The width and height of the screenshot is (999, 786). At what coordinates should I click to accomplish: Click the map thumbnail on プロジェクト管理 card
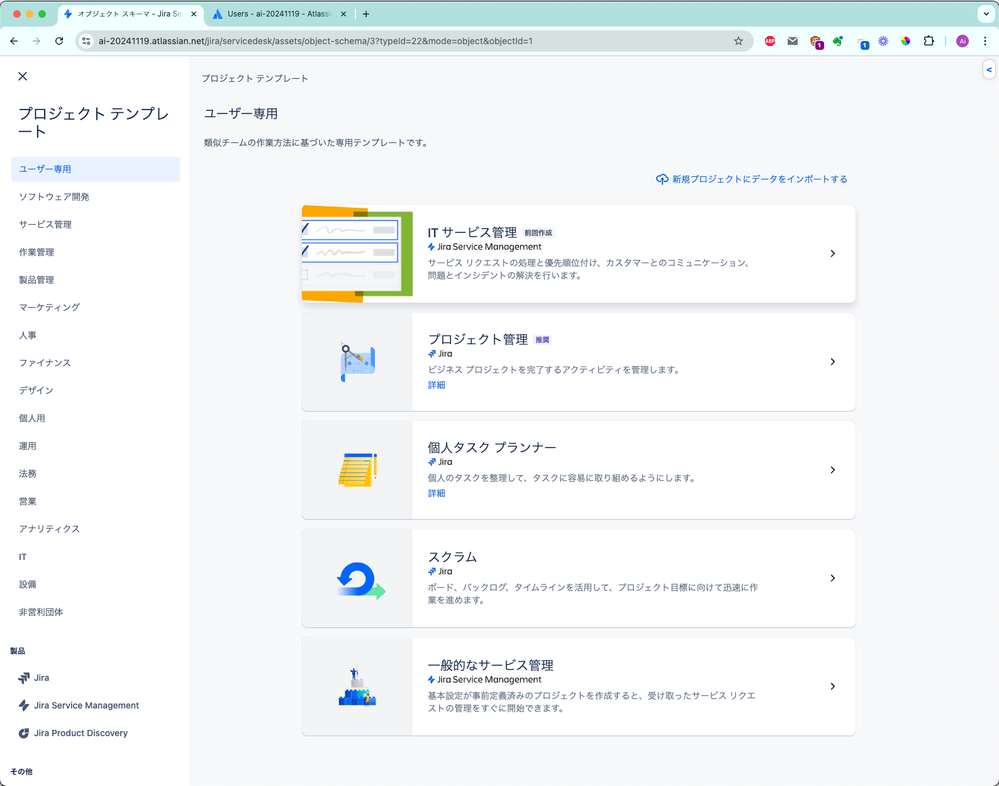358,361
